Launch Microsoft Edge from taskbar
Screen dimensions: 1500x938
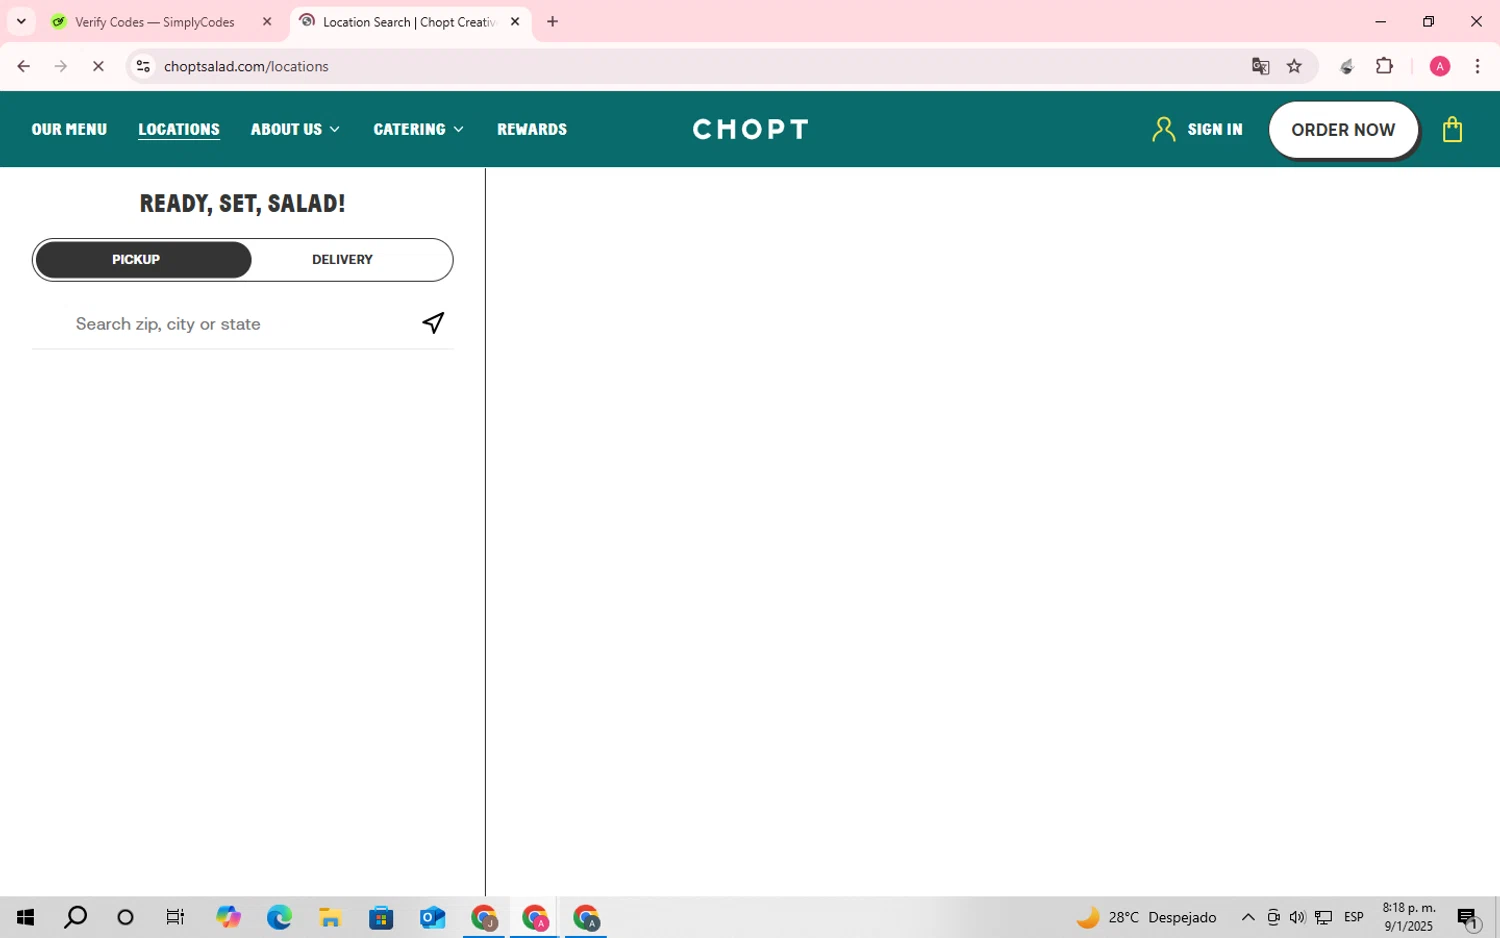(x=279, y=917)
